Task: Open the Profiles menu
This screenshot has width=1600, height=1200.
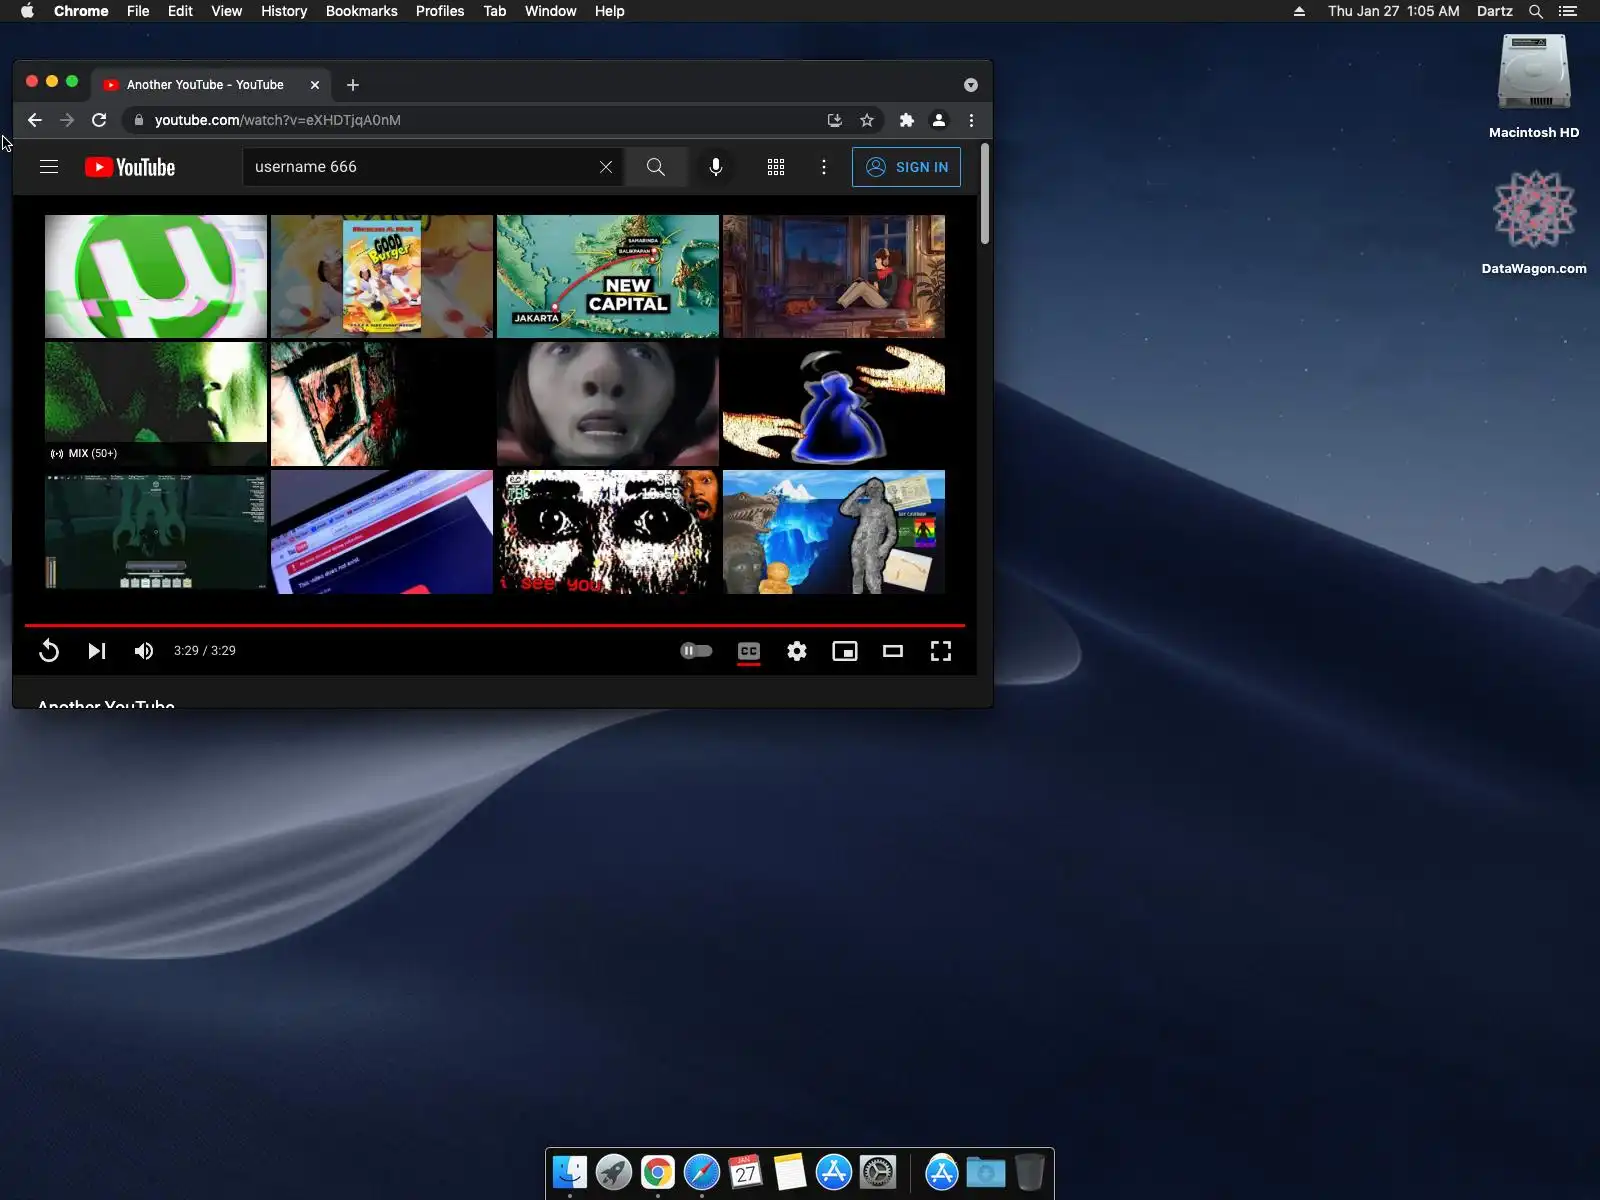Action: (440, 11)
